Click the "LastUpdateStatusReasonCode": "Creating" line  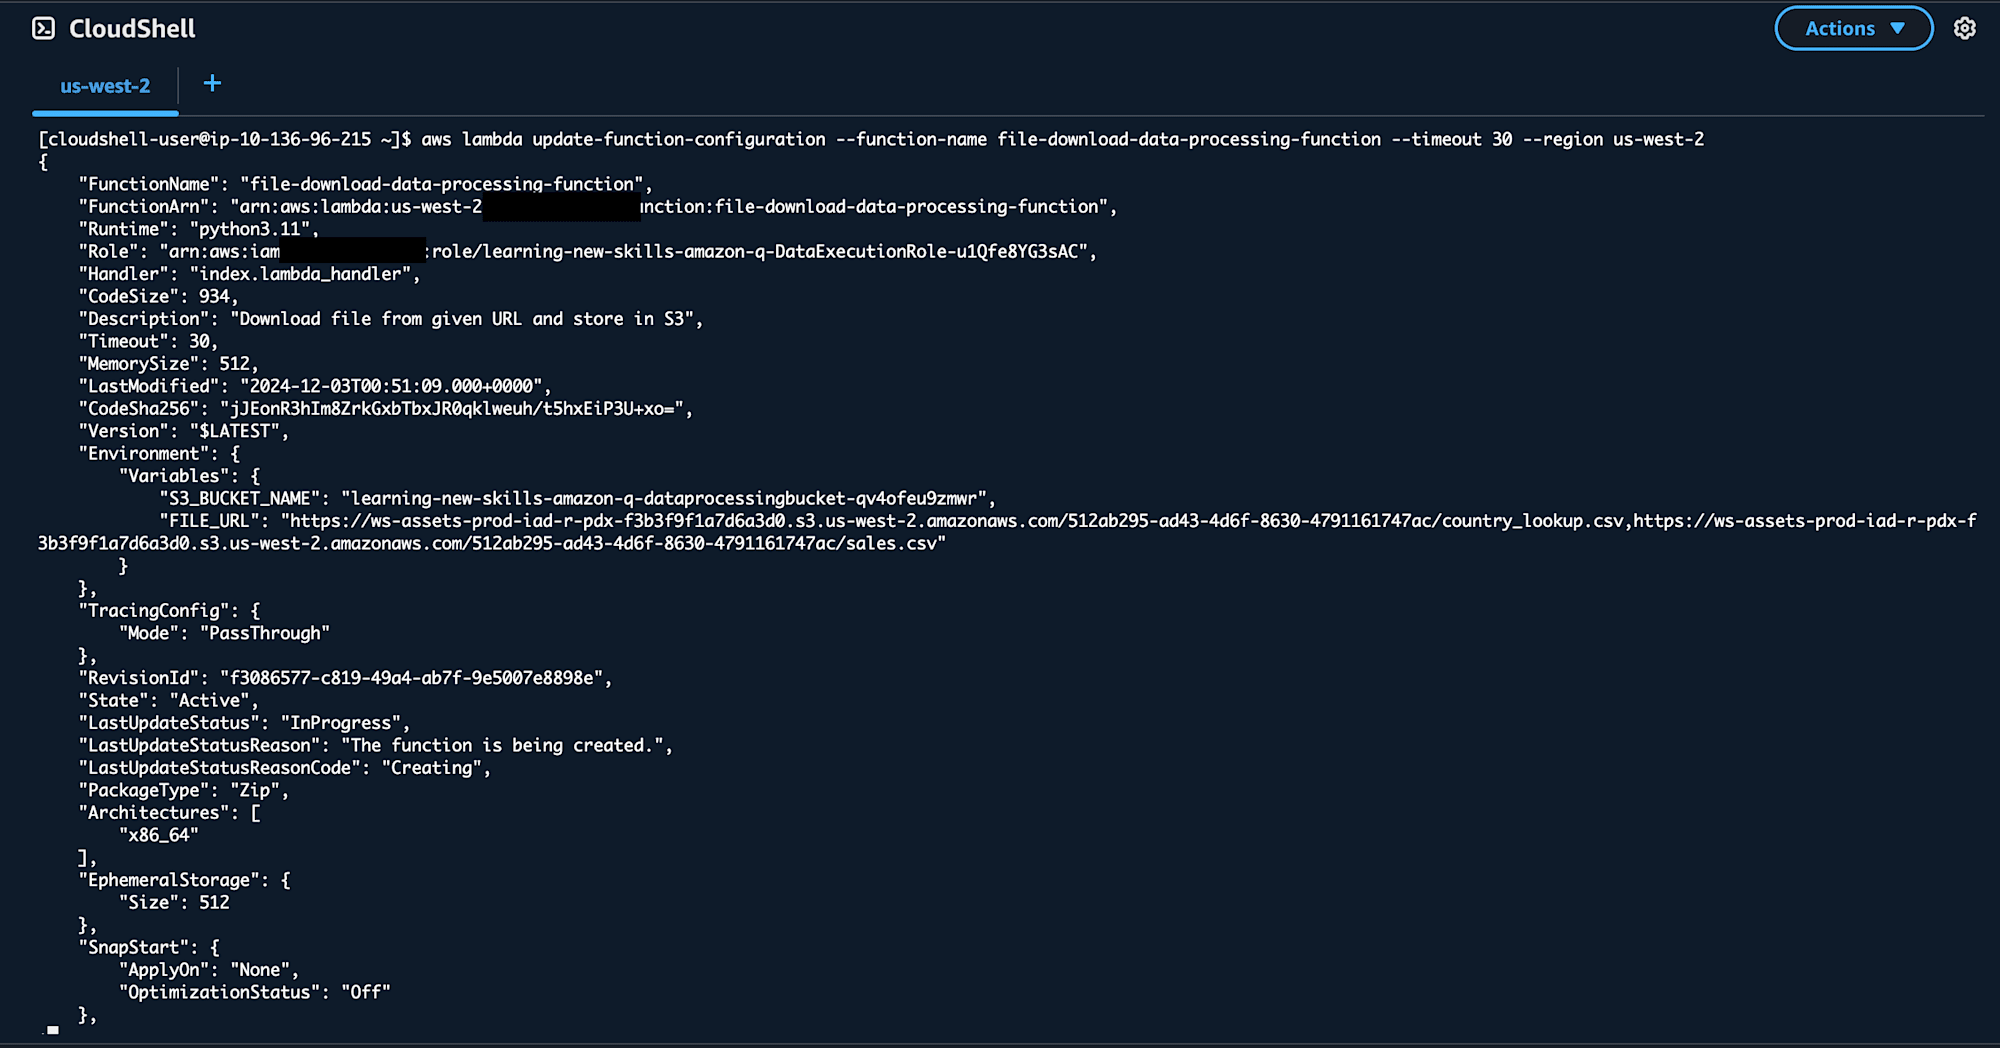284,768
